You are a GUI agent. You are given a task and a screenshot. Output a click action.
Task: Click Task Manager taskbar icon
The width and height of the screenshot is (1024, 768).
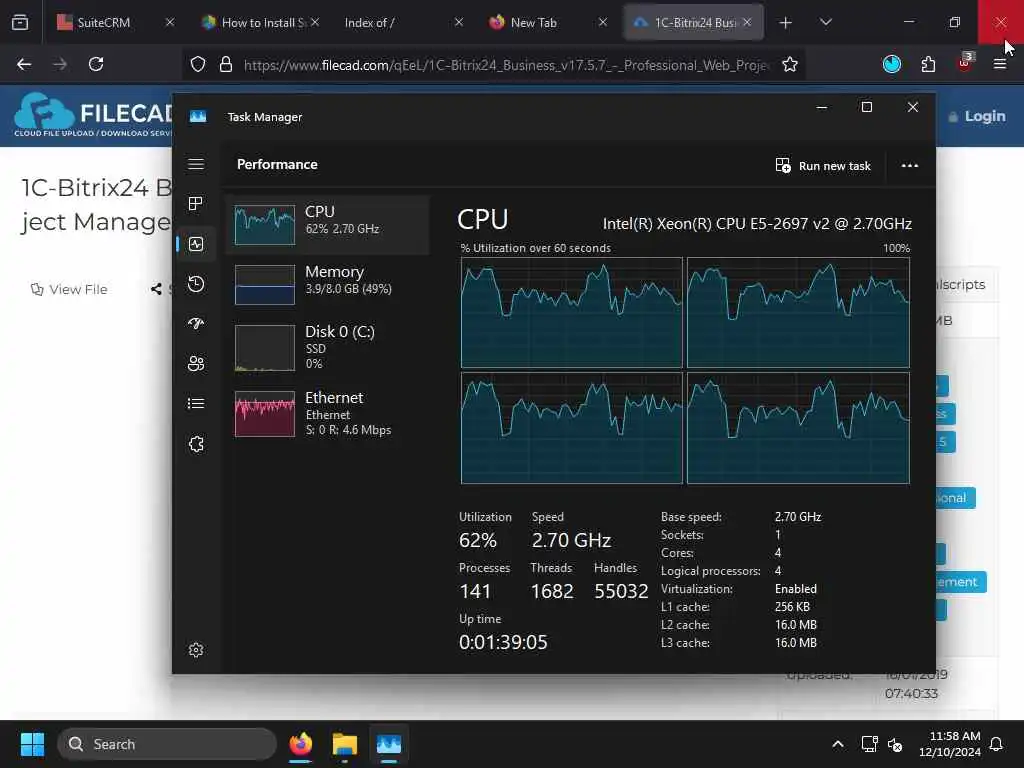[x=389, y=744]
